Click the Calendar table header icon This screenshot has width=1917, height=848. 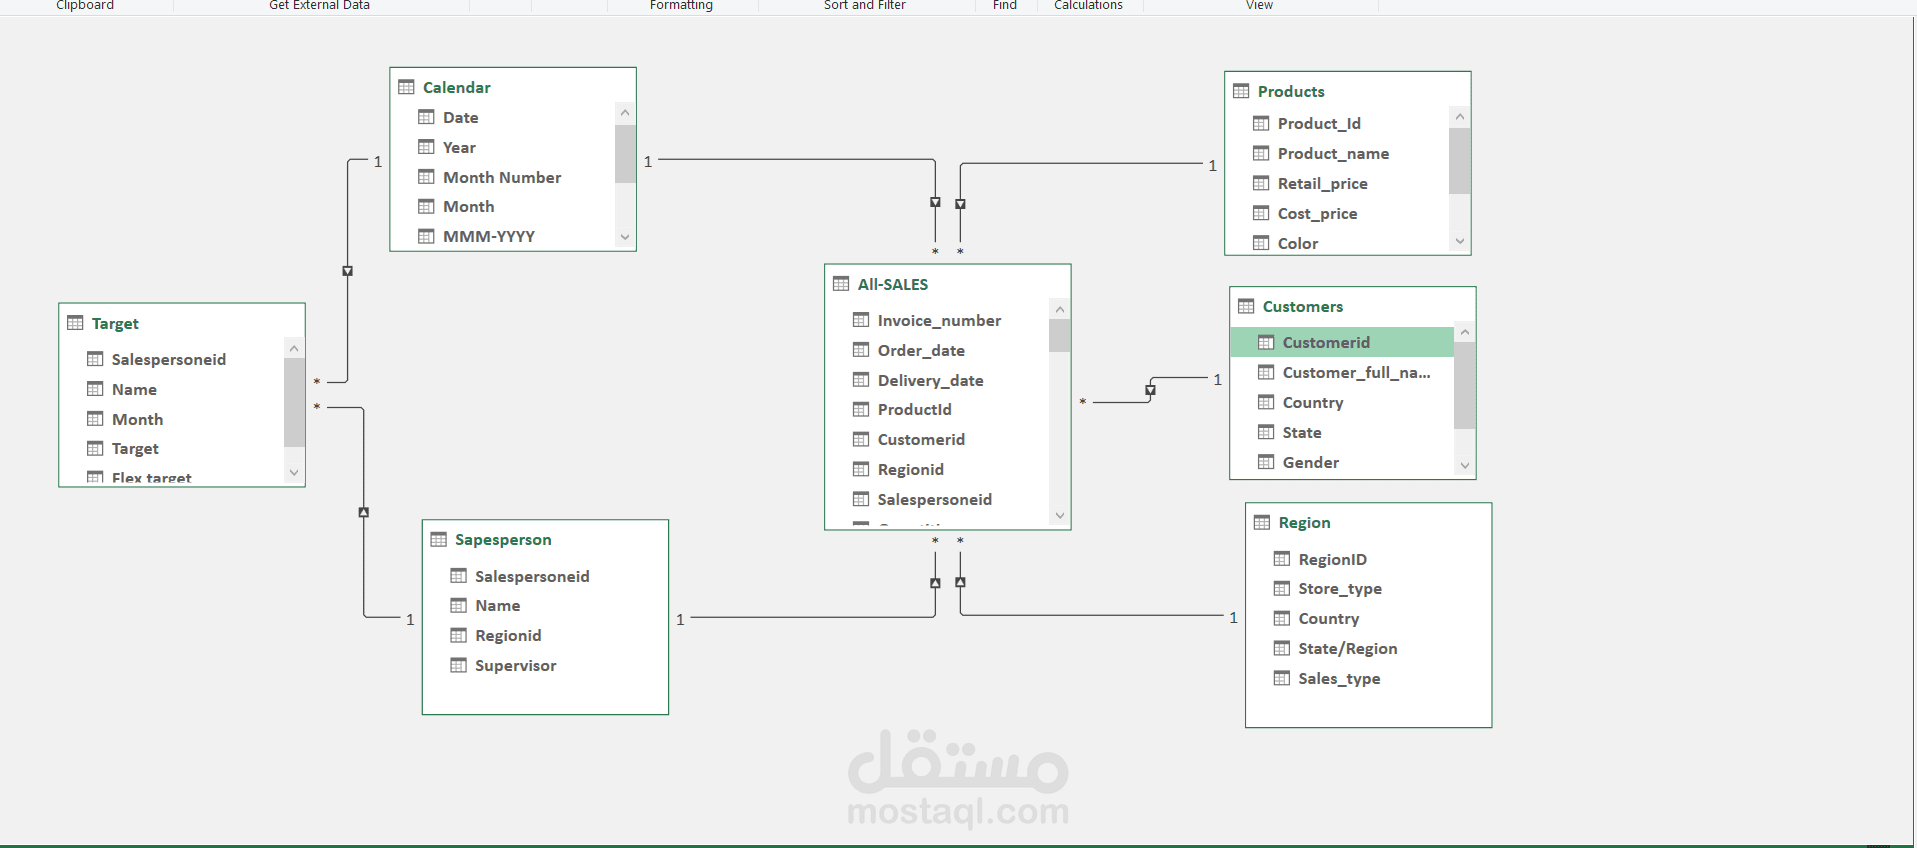[x=406, y=87]
